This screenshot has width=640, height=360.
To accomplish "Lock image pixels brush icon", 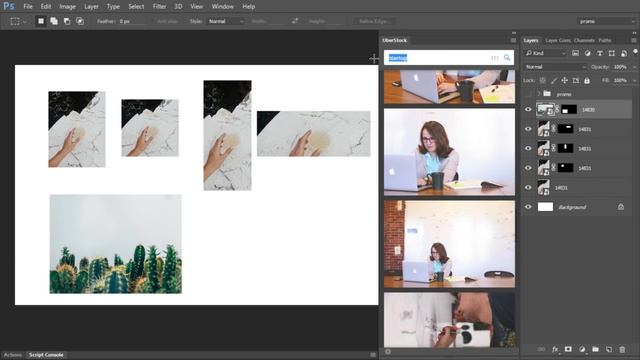I will point(553,81).
